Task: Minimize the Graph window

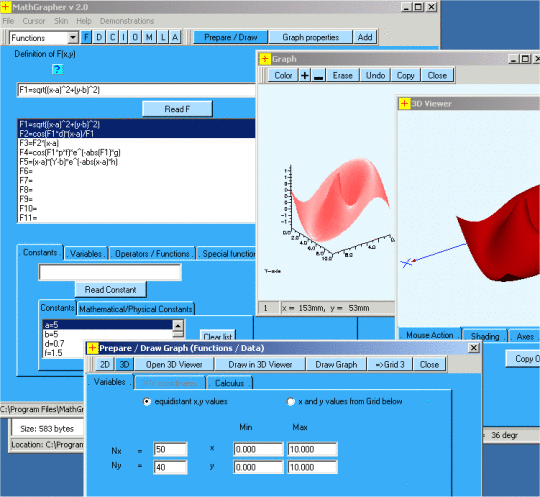Action: 513,59
